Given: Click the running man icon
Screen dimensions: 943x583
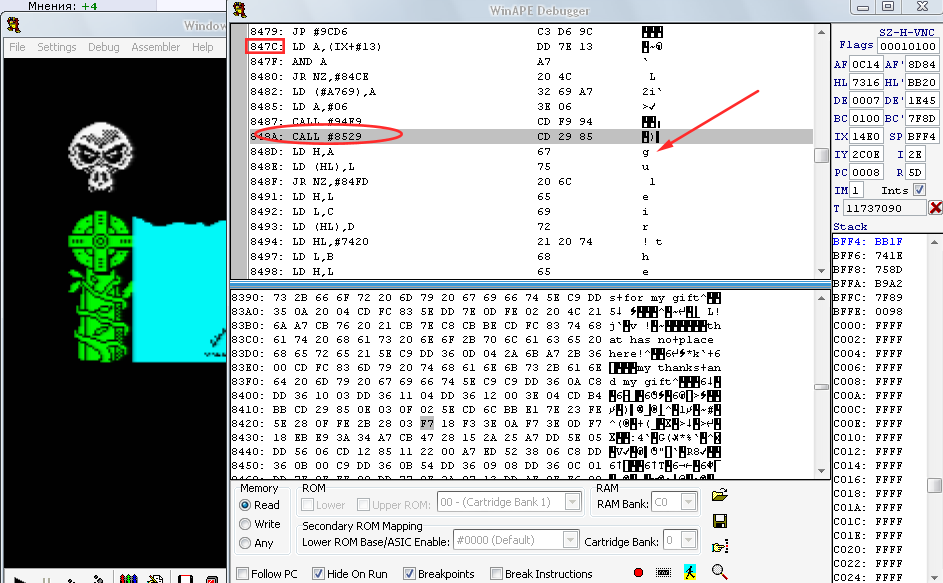Looking at the screenshot, I should [x=690, y=573].
